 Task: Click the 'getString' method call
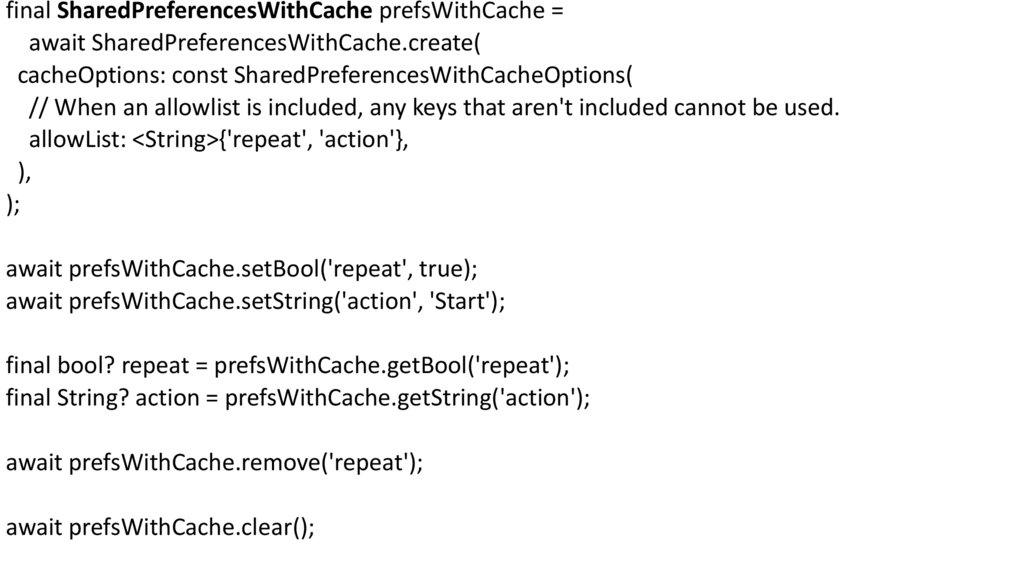pyautogui.click(x=450, y=398)
